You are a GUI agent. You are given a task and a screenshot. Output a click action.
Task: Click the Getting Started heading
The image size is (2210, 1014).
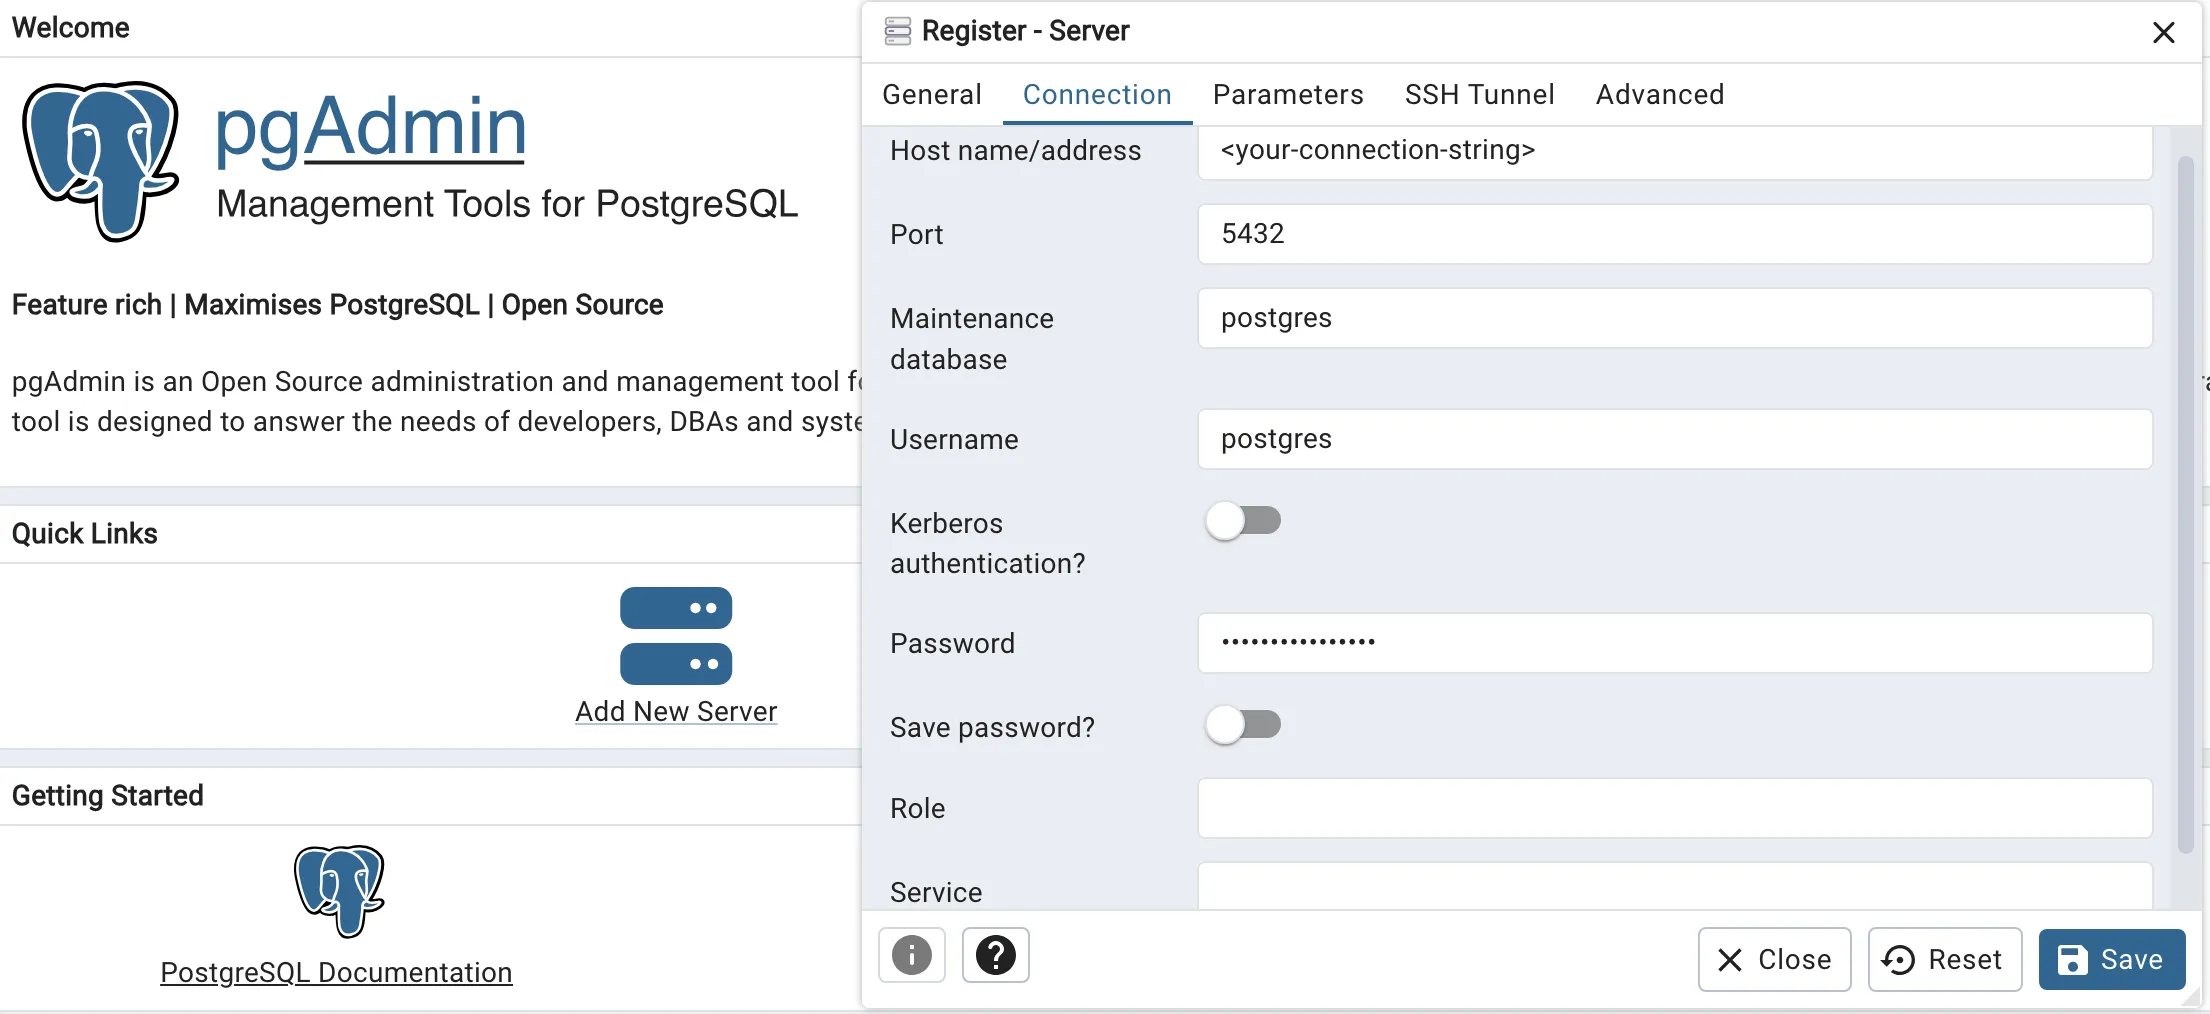click(108, 795)
